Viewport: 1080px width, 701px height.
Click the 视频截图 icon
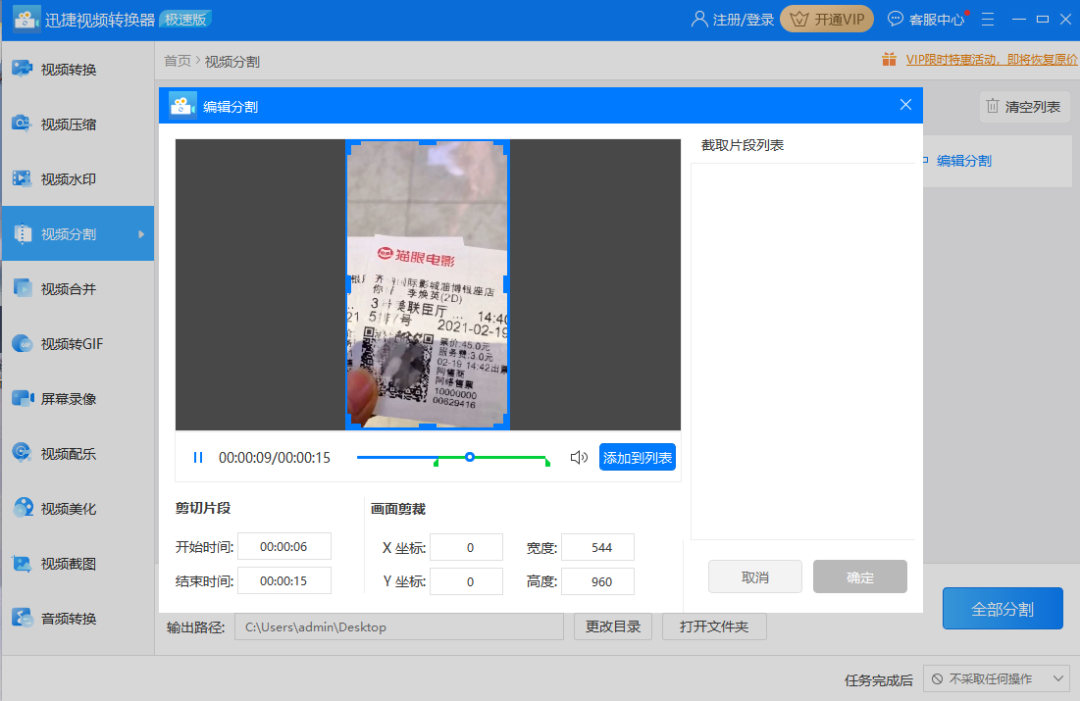(x=23, y=563)
